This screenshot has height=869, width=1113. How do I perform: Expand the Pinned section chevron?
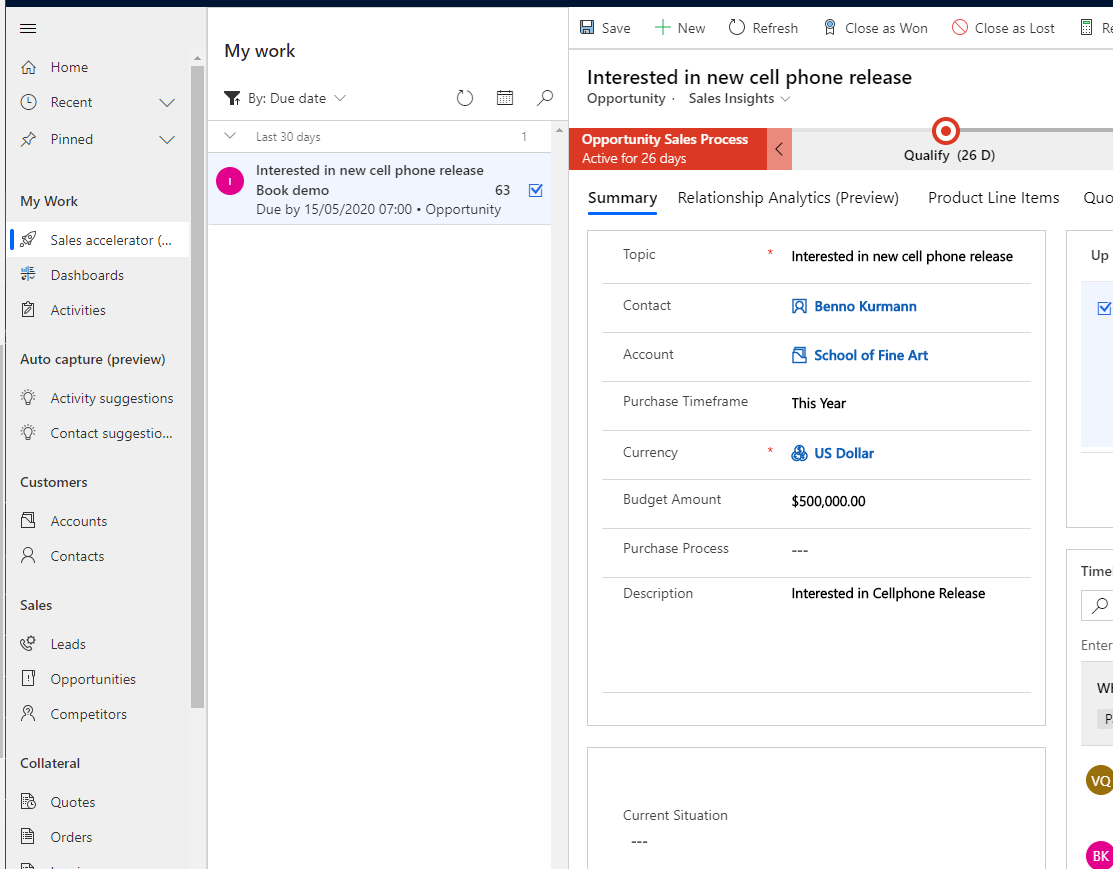(167, 139)
